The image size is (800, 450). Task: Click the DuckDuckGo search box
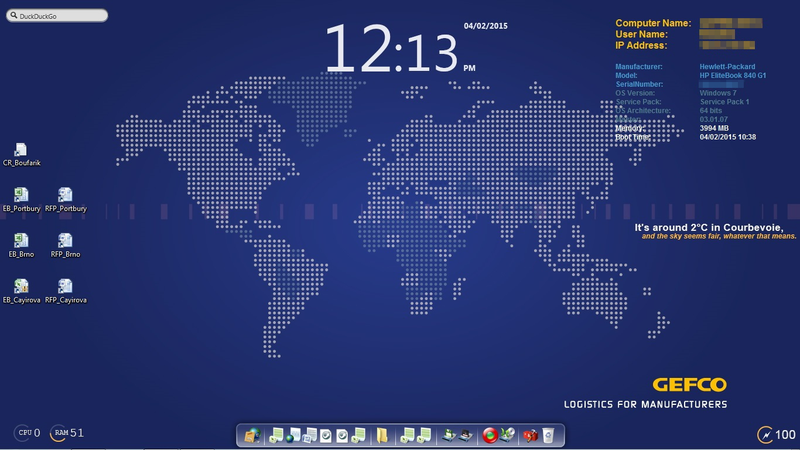[x=57, y=16]
